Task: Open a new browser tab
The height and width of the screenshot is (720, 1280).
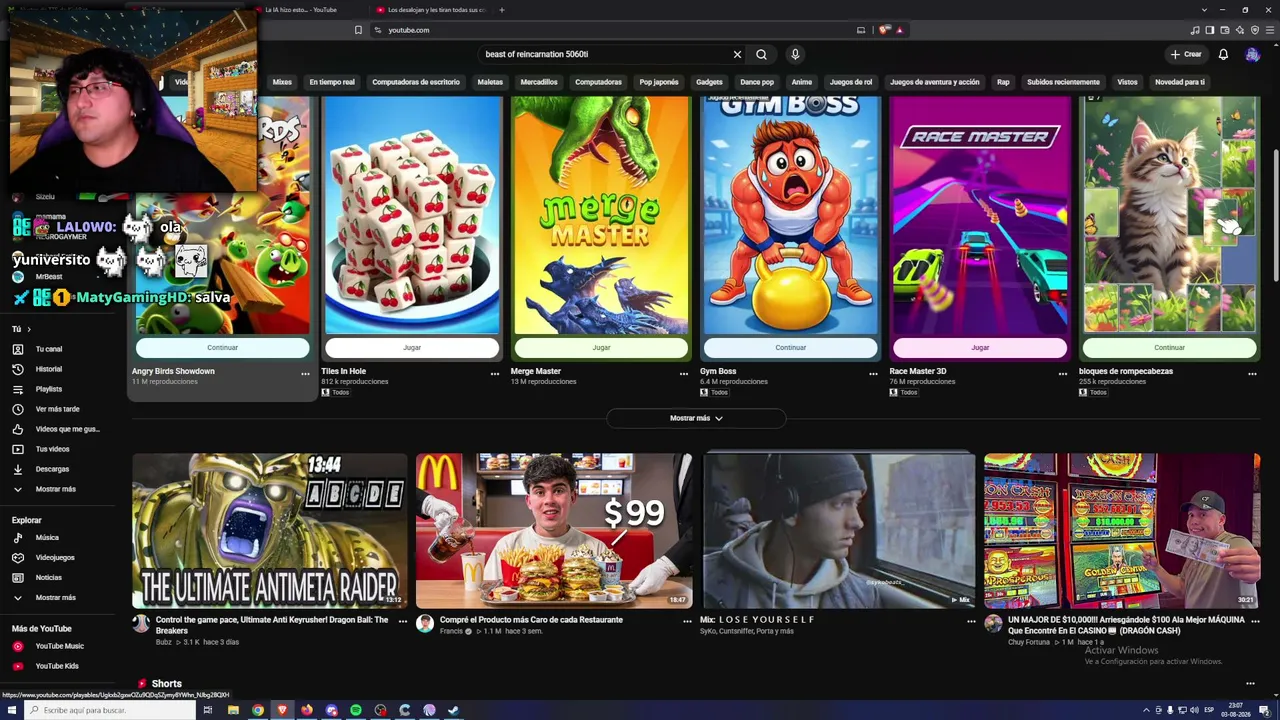Action: click(x=502, y=10)
